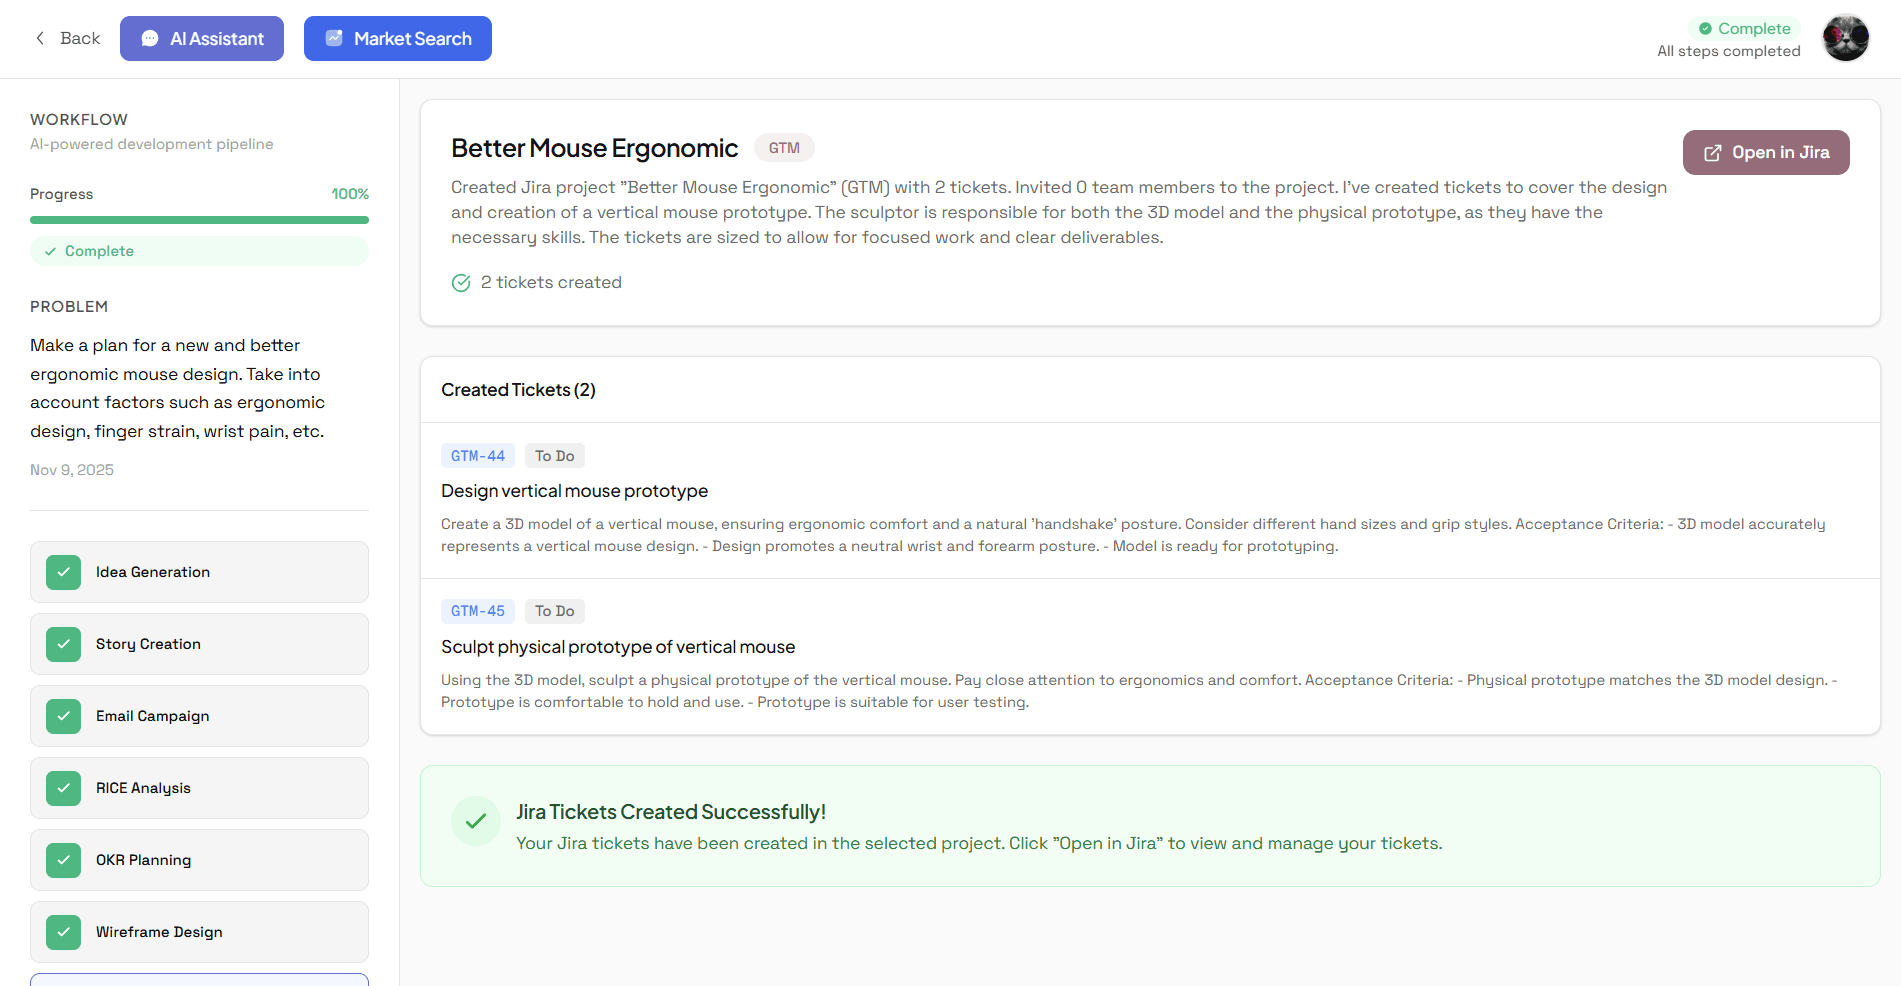Screen dimensions: 1901x986
Task: Select the GTM-44 ticket ID badge
Action: click(477, 455)
